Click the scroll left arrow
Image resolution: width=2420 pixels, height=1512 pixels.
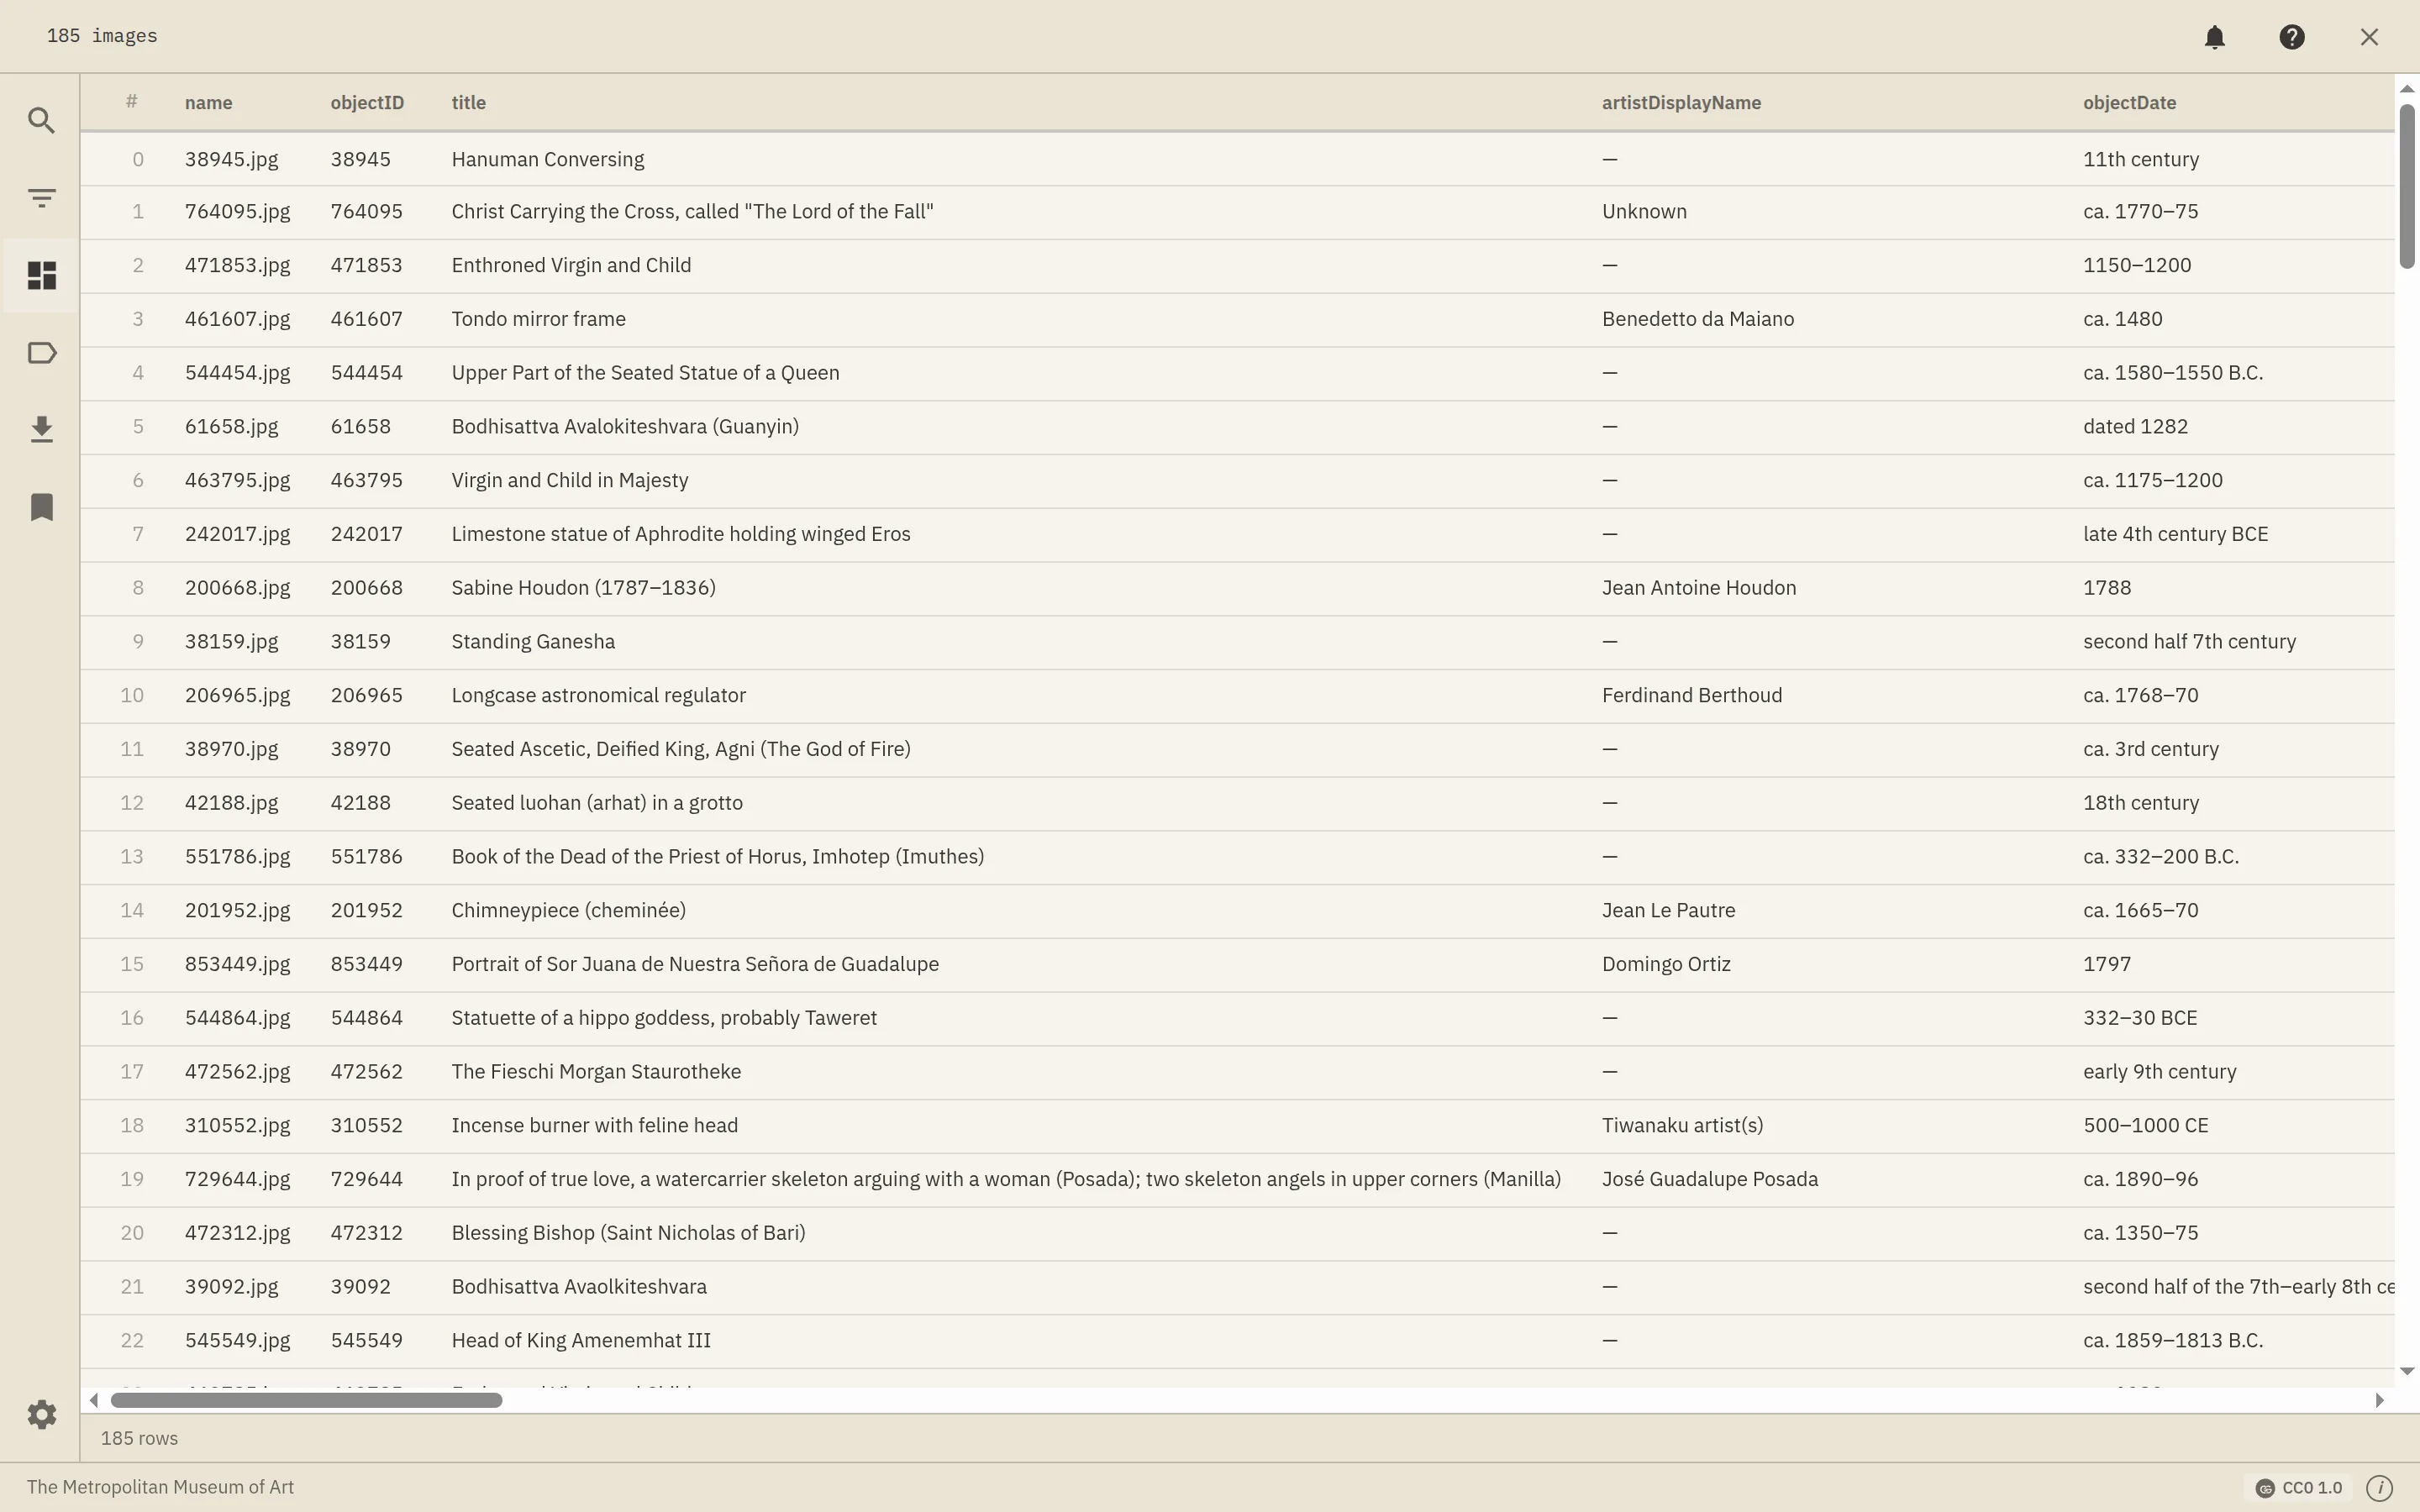[94, 1400]
